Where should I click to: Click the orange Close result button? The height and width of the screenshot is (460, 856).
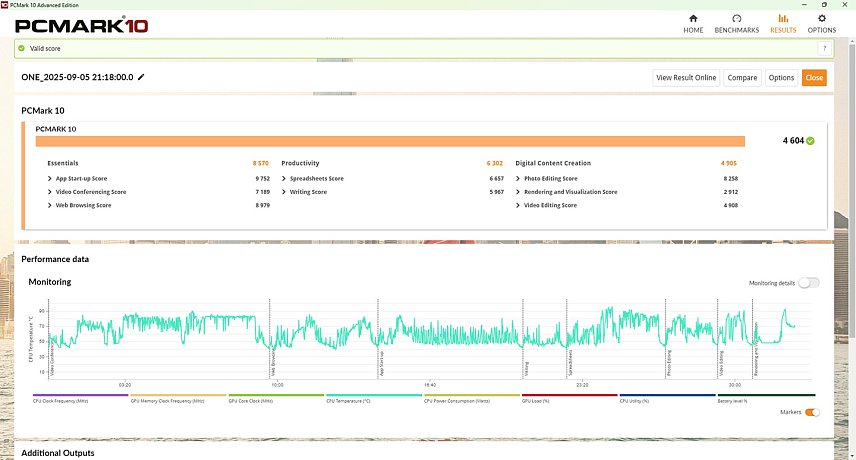tap(814, 77)
